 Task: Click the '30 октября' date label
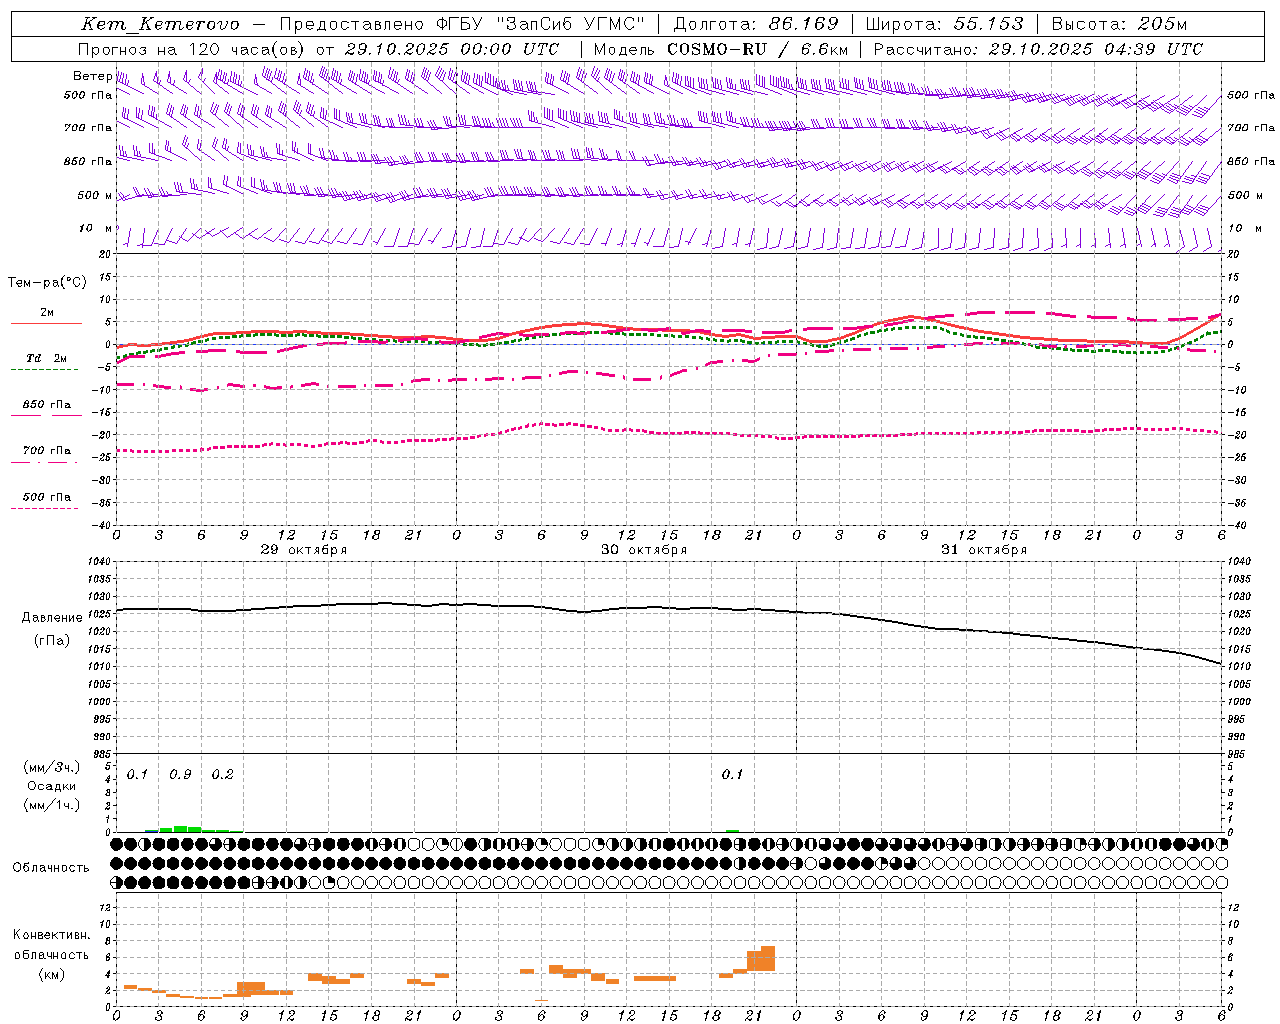click(644, 550)
